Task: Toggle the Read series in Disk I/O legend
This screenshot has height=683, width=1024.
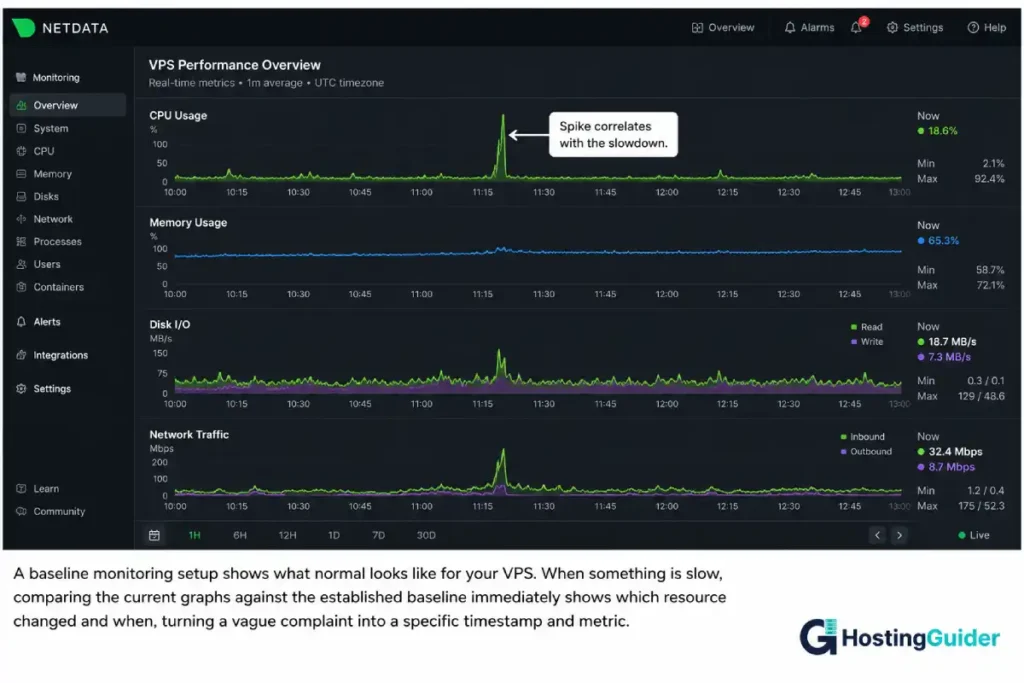Action: pyautogui.click(x=867, y=327)
